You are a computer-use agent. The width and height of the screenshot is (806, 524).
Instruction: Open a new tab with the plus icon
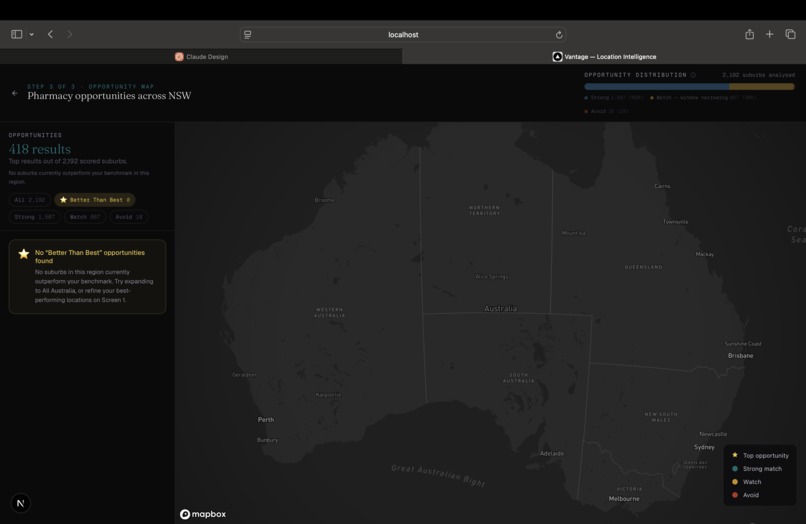point(770,34)
